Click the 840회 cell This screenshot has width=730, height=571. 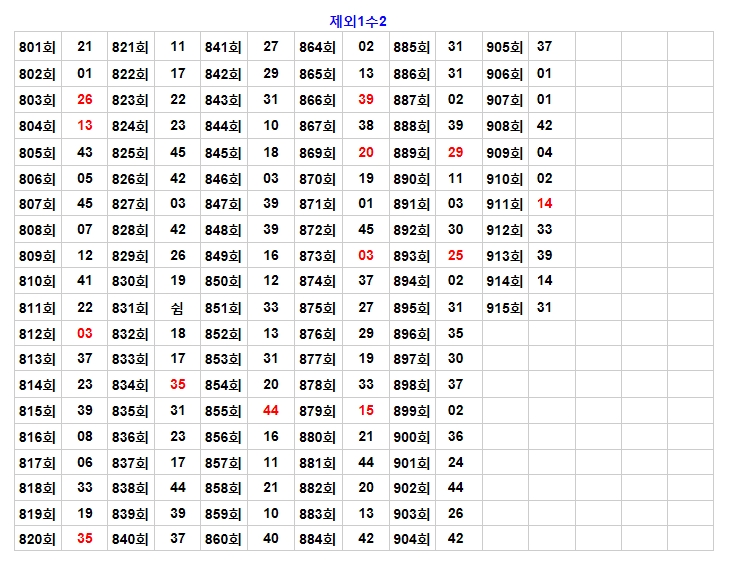pos(130,538)
